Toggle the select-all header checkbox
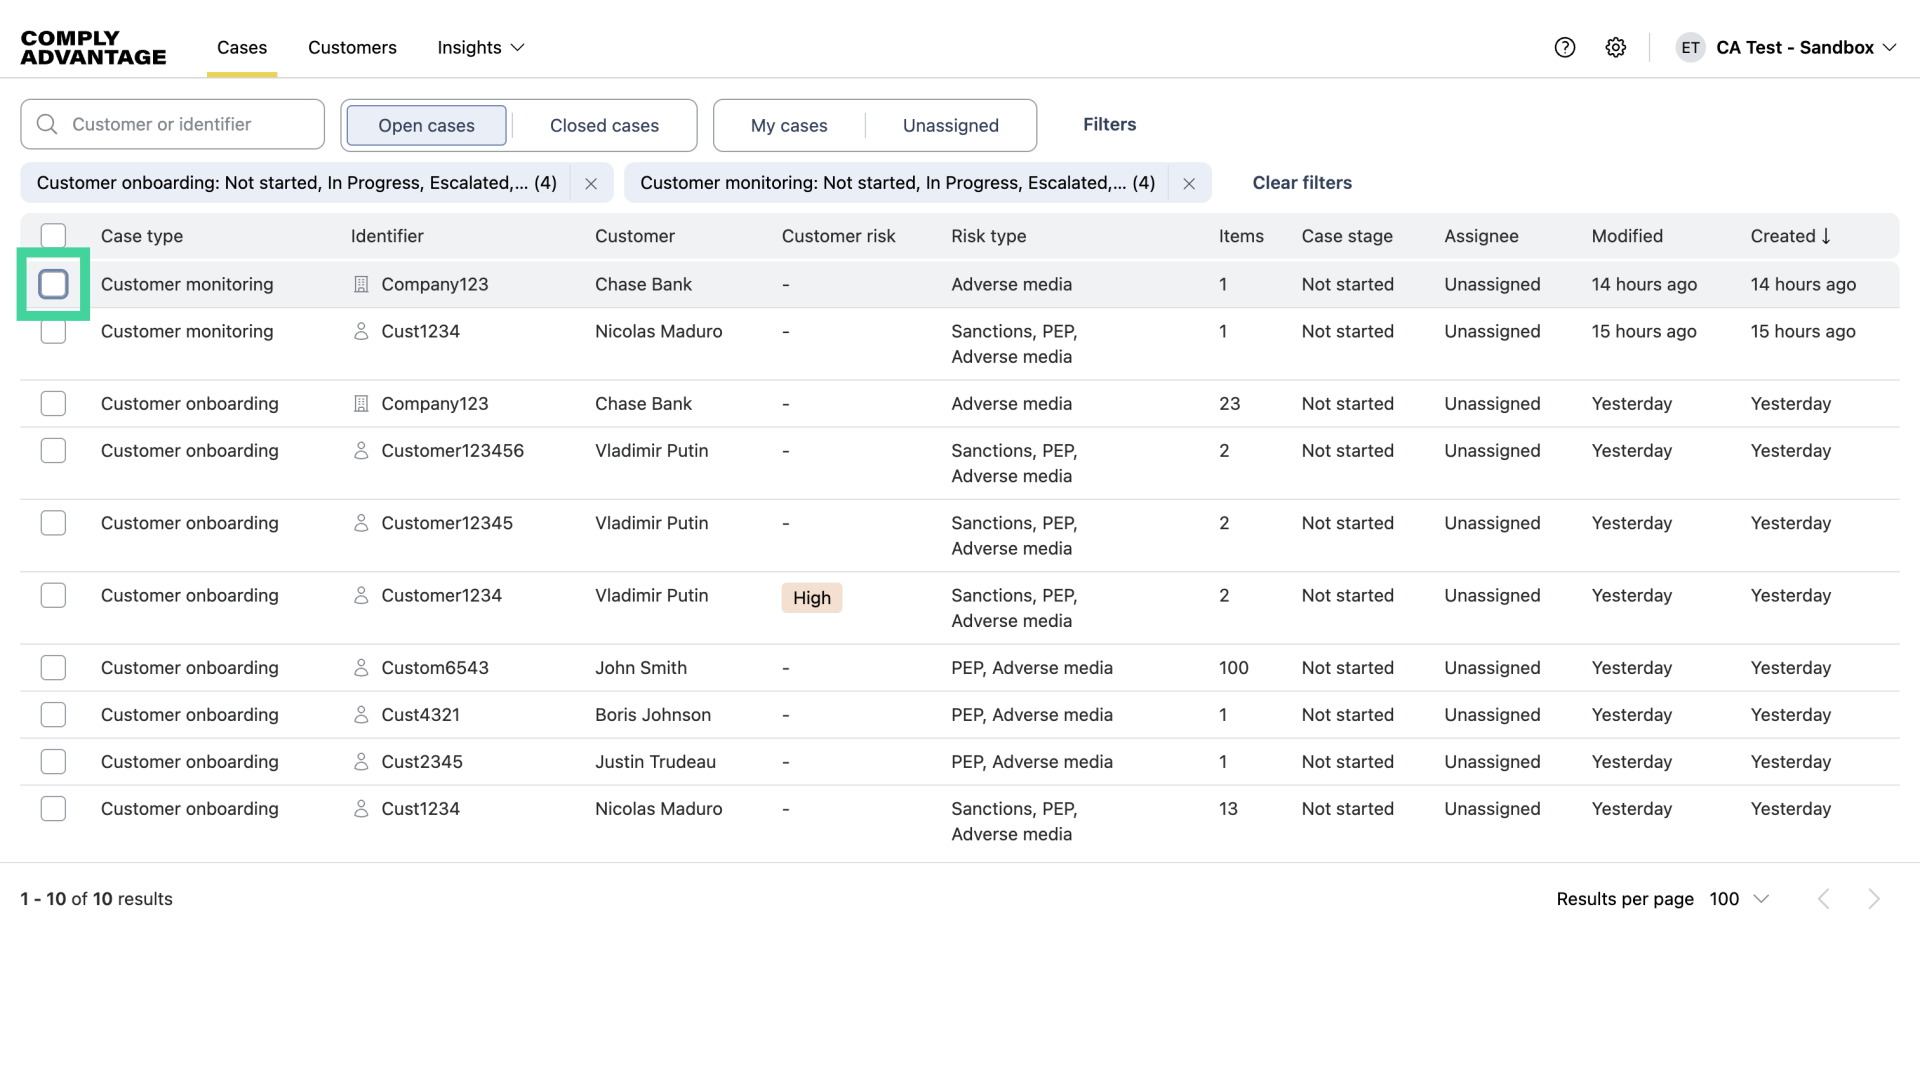The image size is (1920, 1080). point(53,236)
